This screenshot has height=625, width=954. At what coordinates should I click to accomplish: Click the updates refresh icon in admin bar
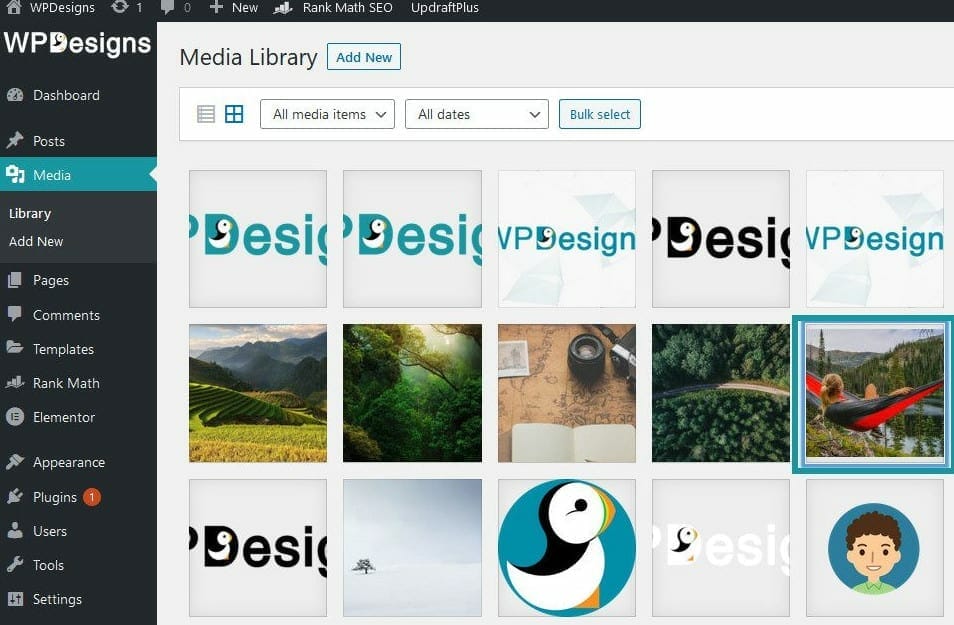pyautogui.click(x=120, y=7)
